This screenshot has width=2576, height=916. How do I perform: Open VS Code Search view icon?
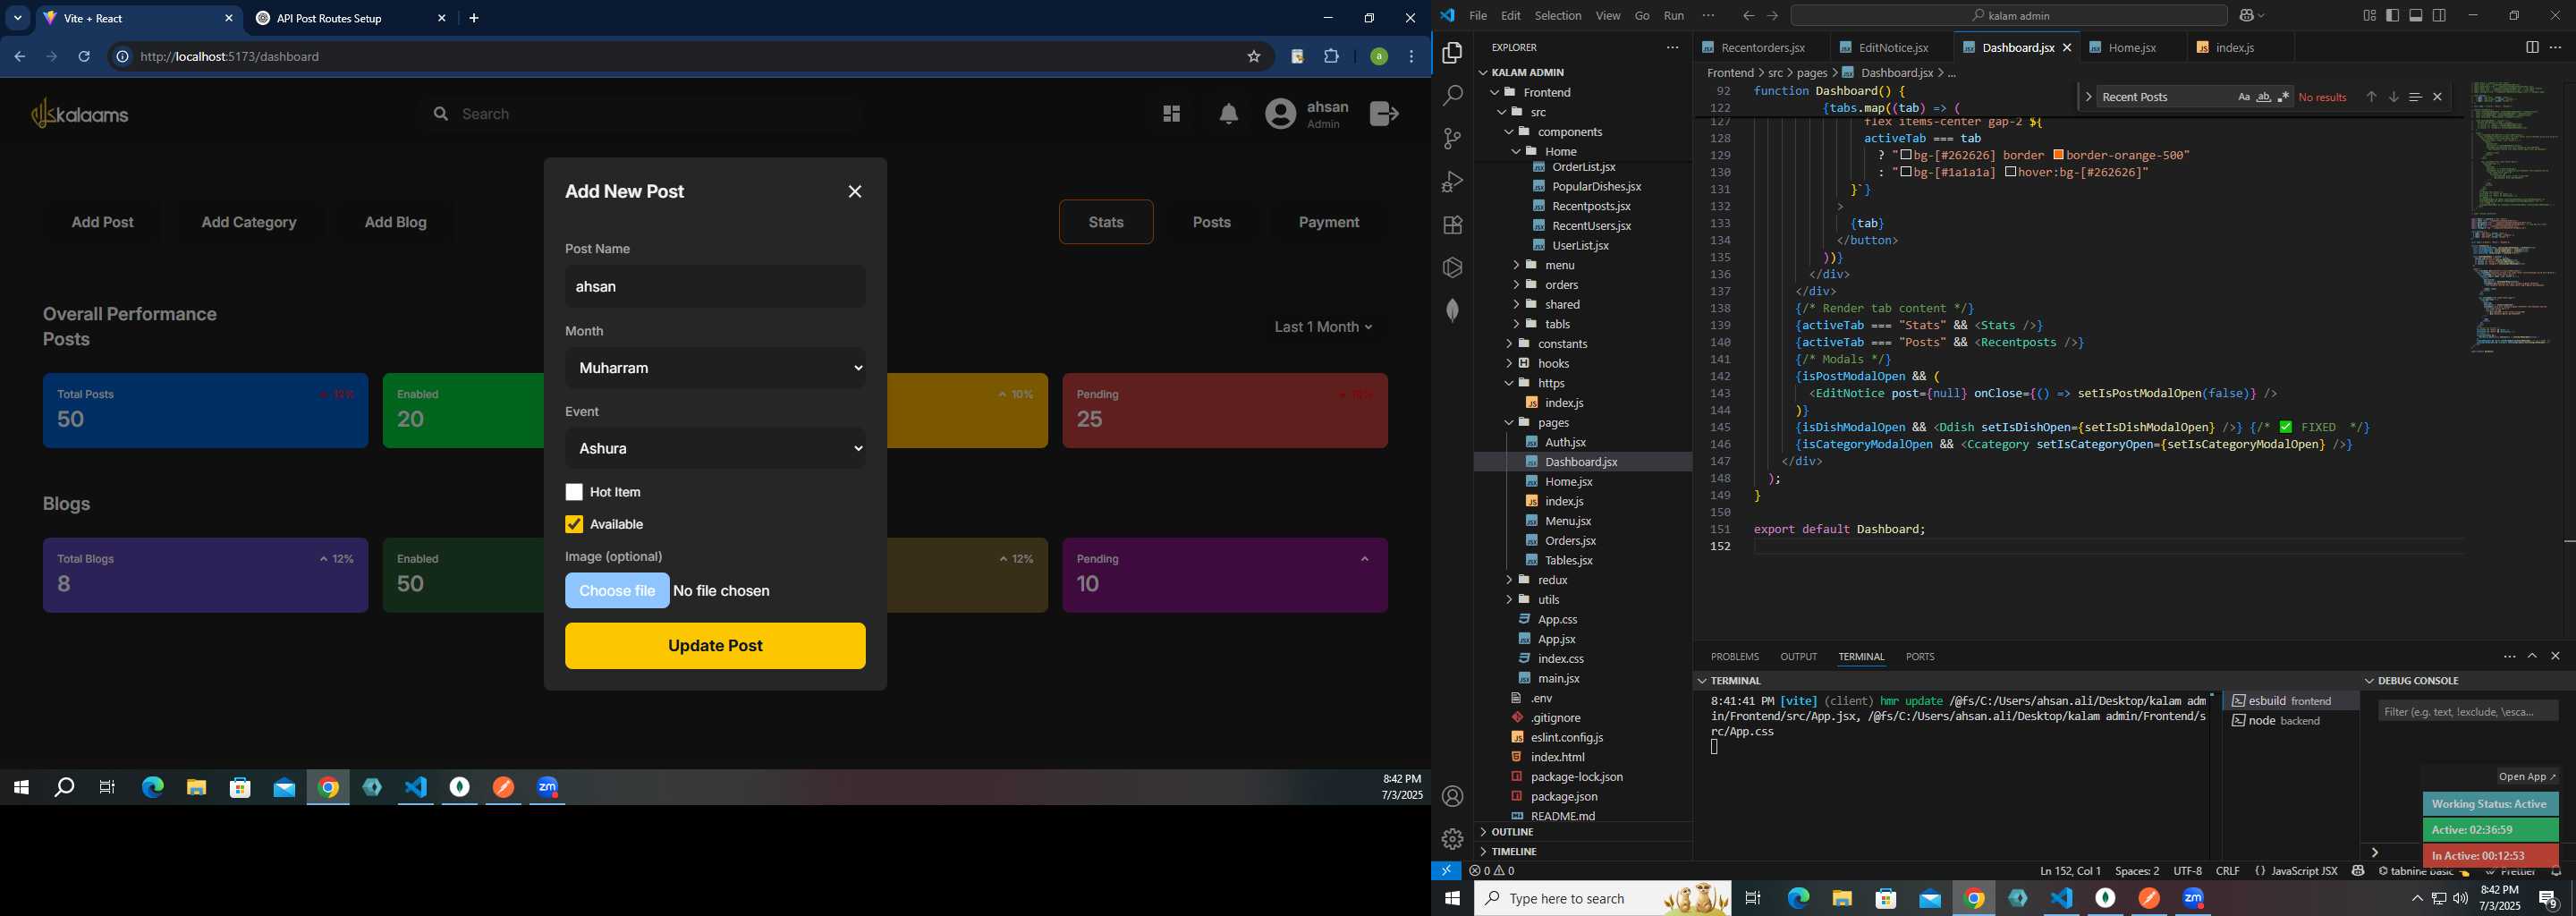pos(1452,96)
